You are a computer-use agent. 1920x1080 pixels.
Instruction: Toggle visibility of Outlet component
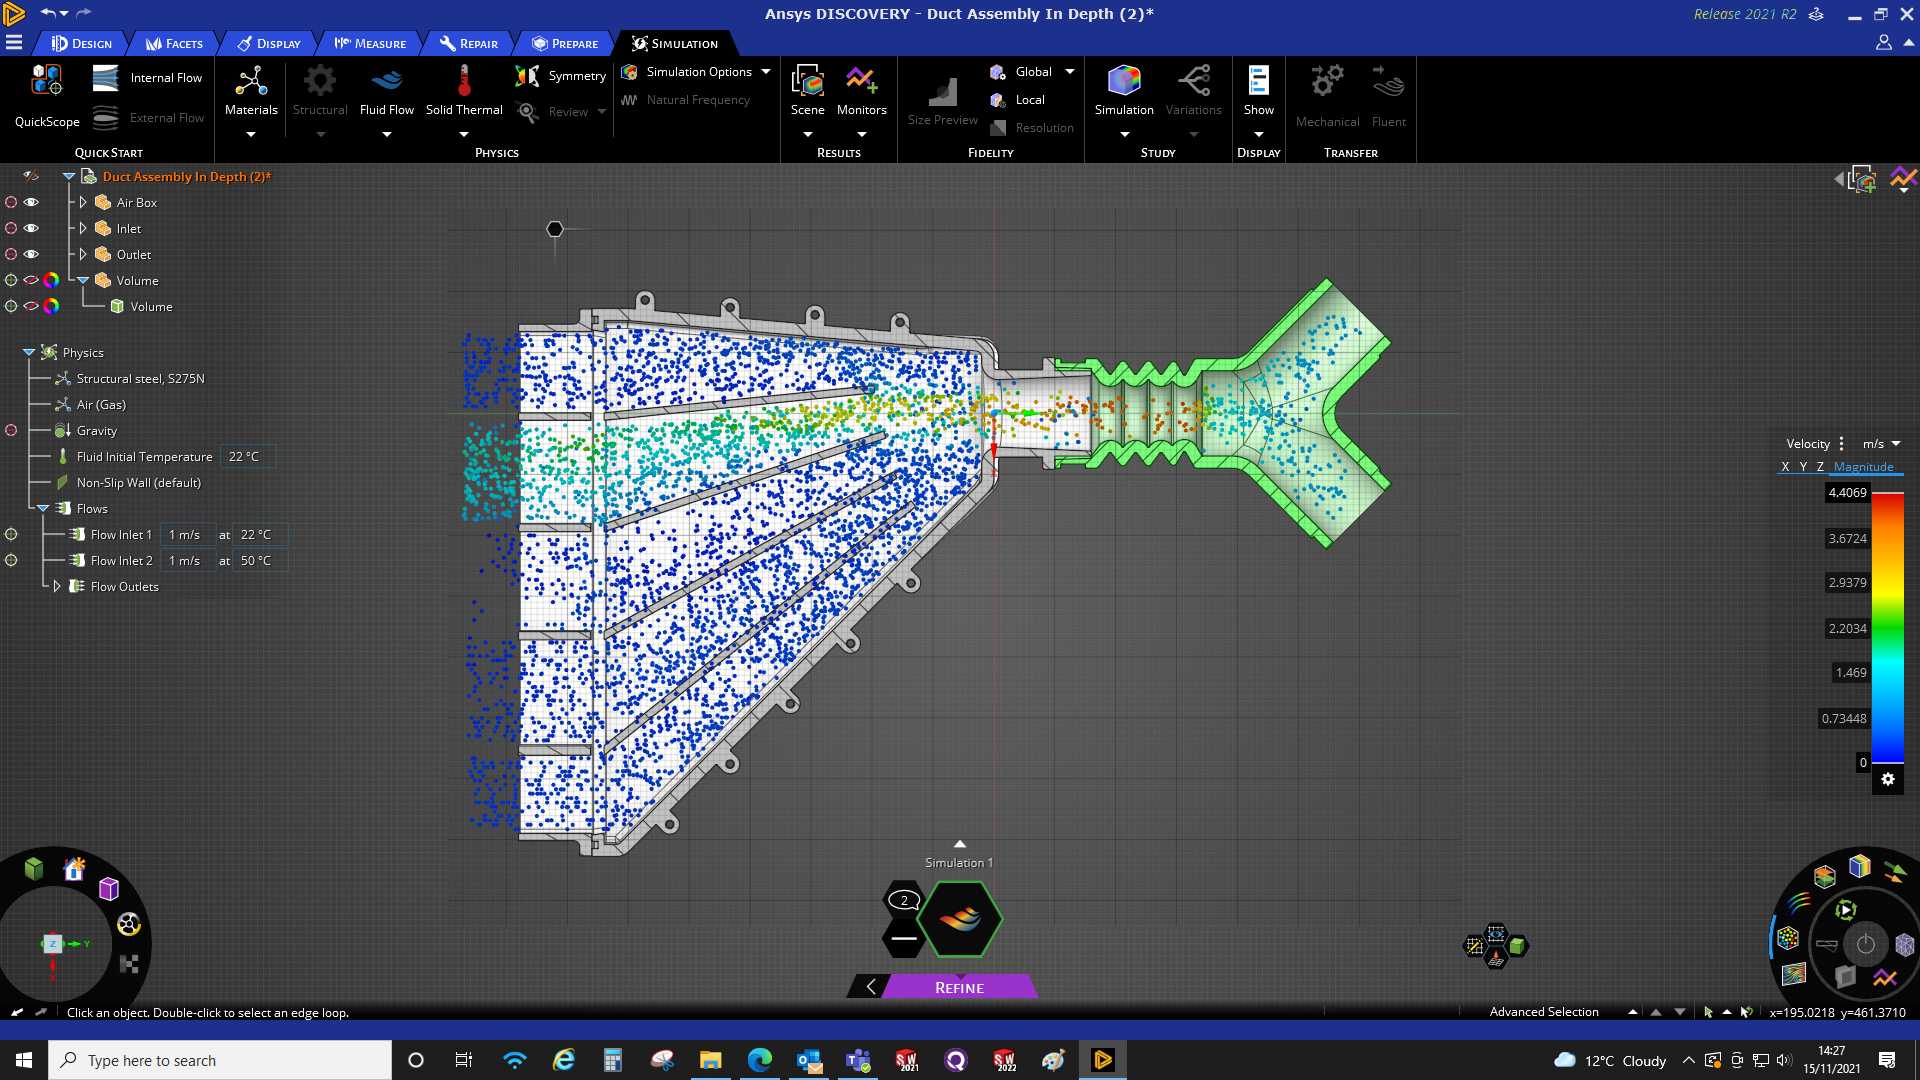pyautogui.click(x=31, y=254)
